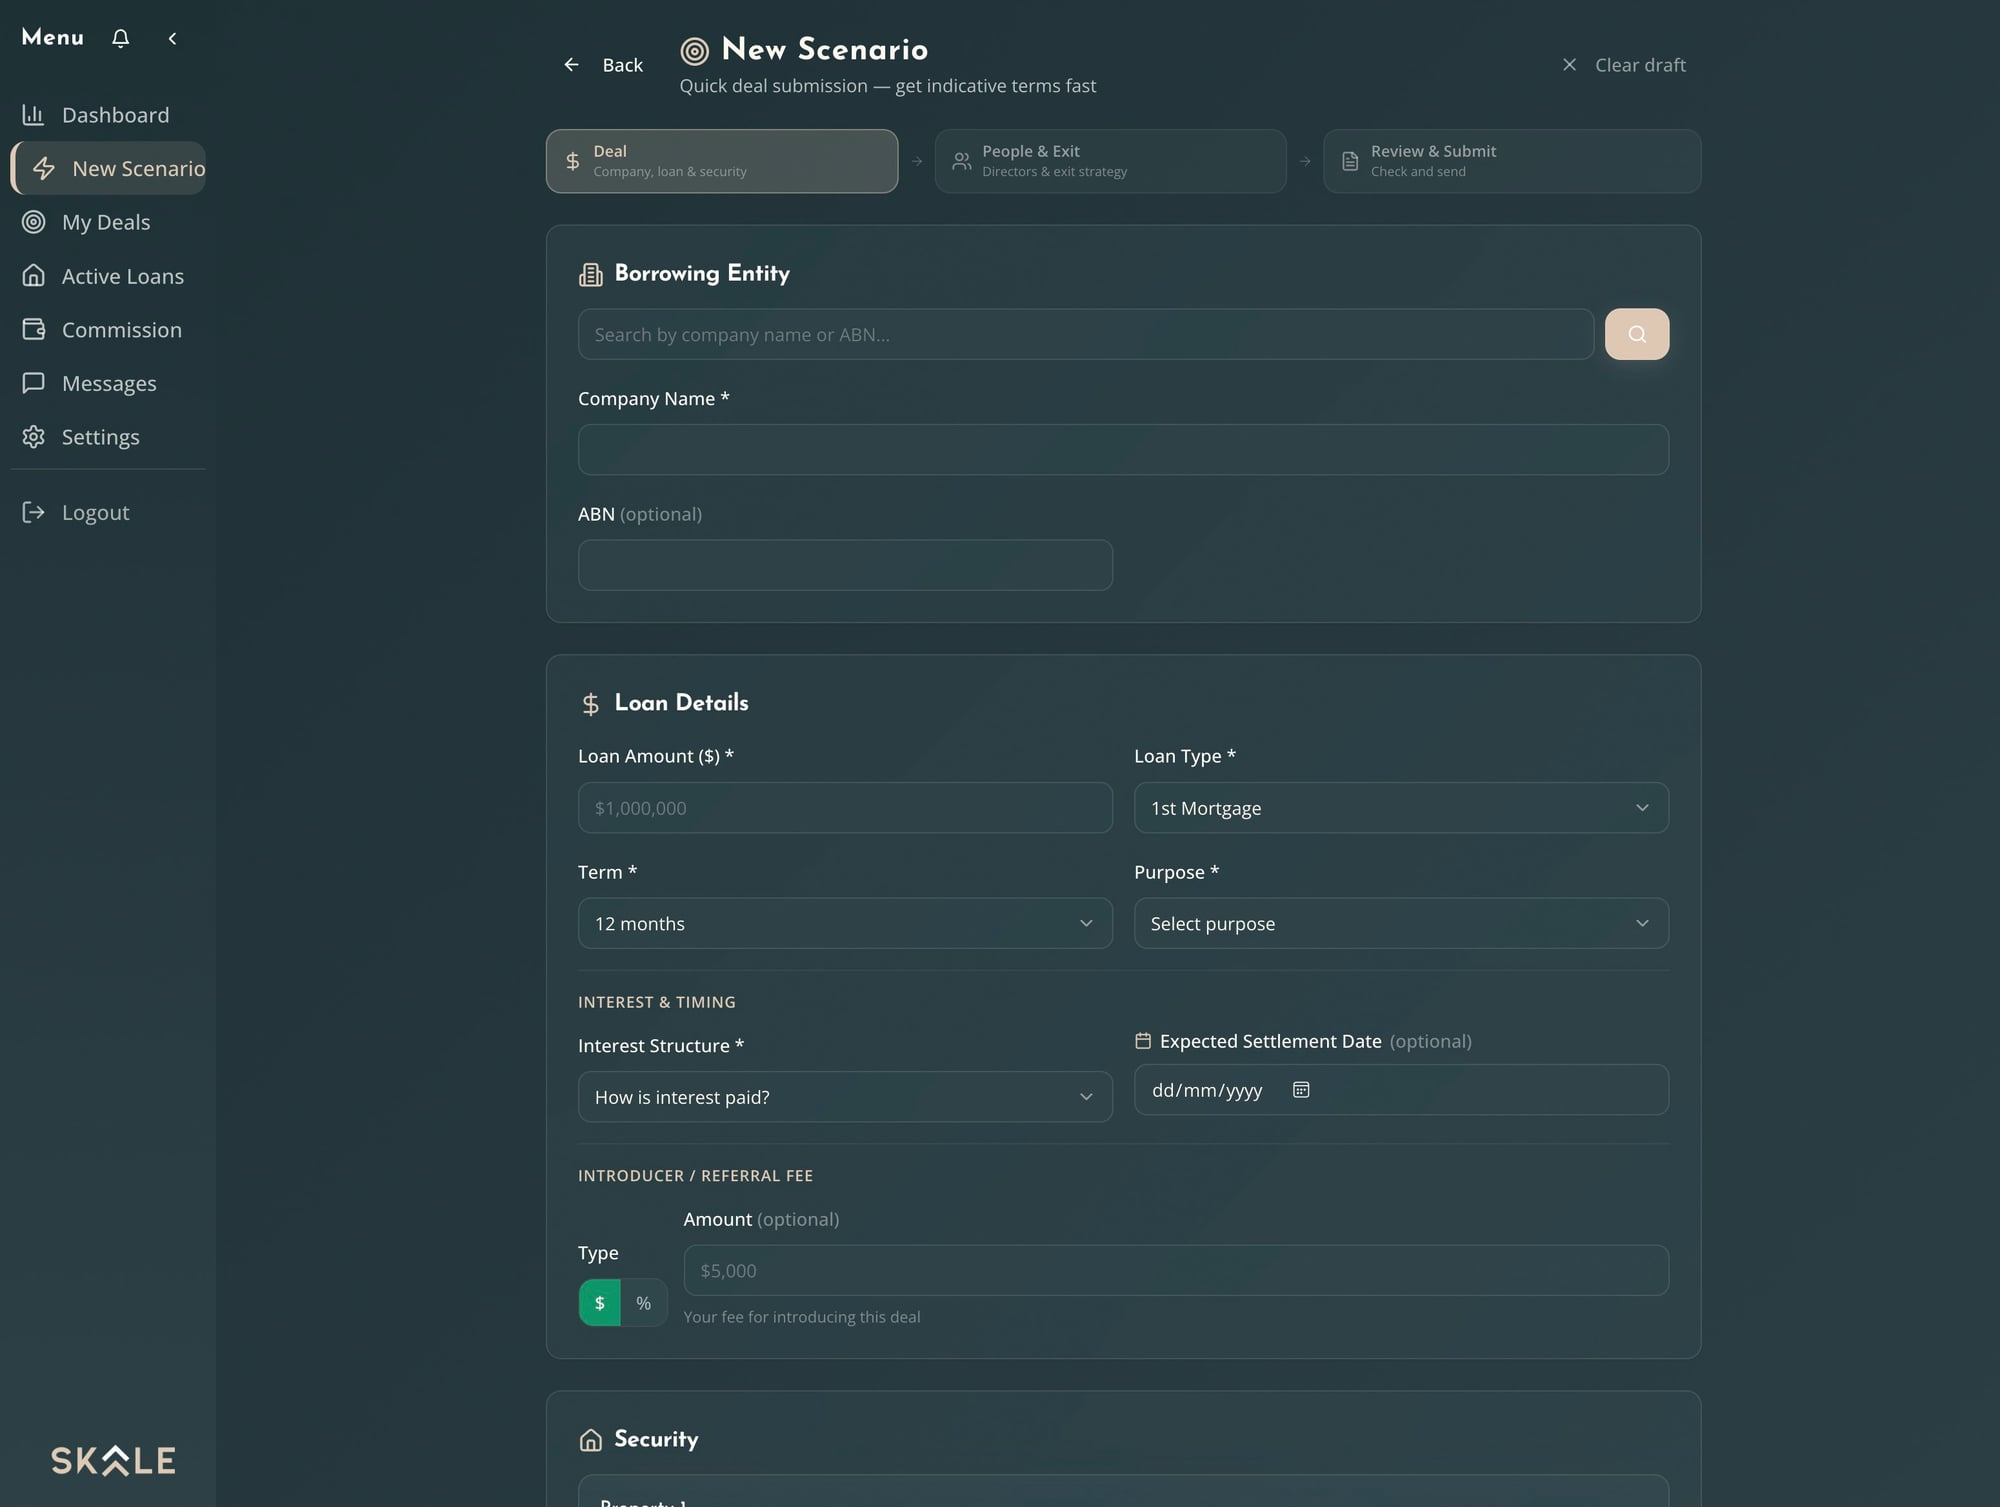Switch to the People & Exit step
Viewport: 2000px width, 1507px height.
point(1110,161)
